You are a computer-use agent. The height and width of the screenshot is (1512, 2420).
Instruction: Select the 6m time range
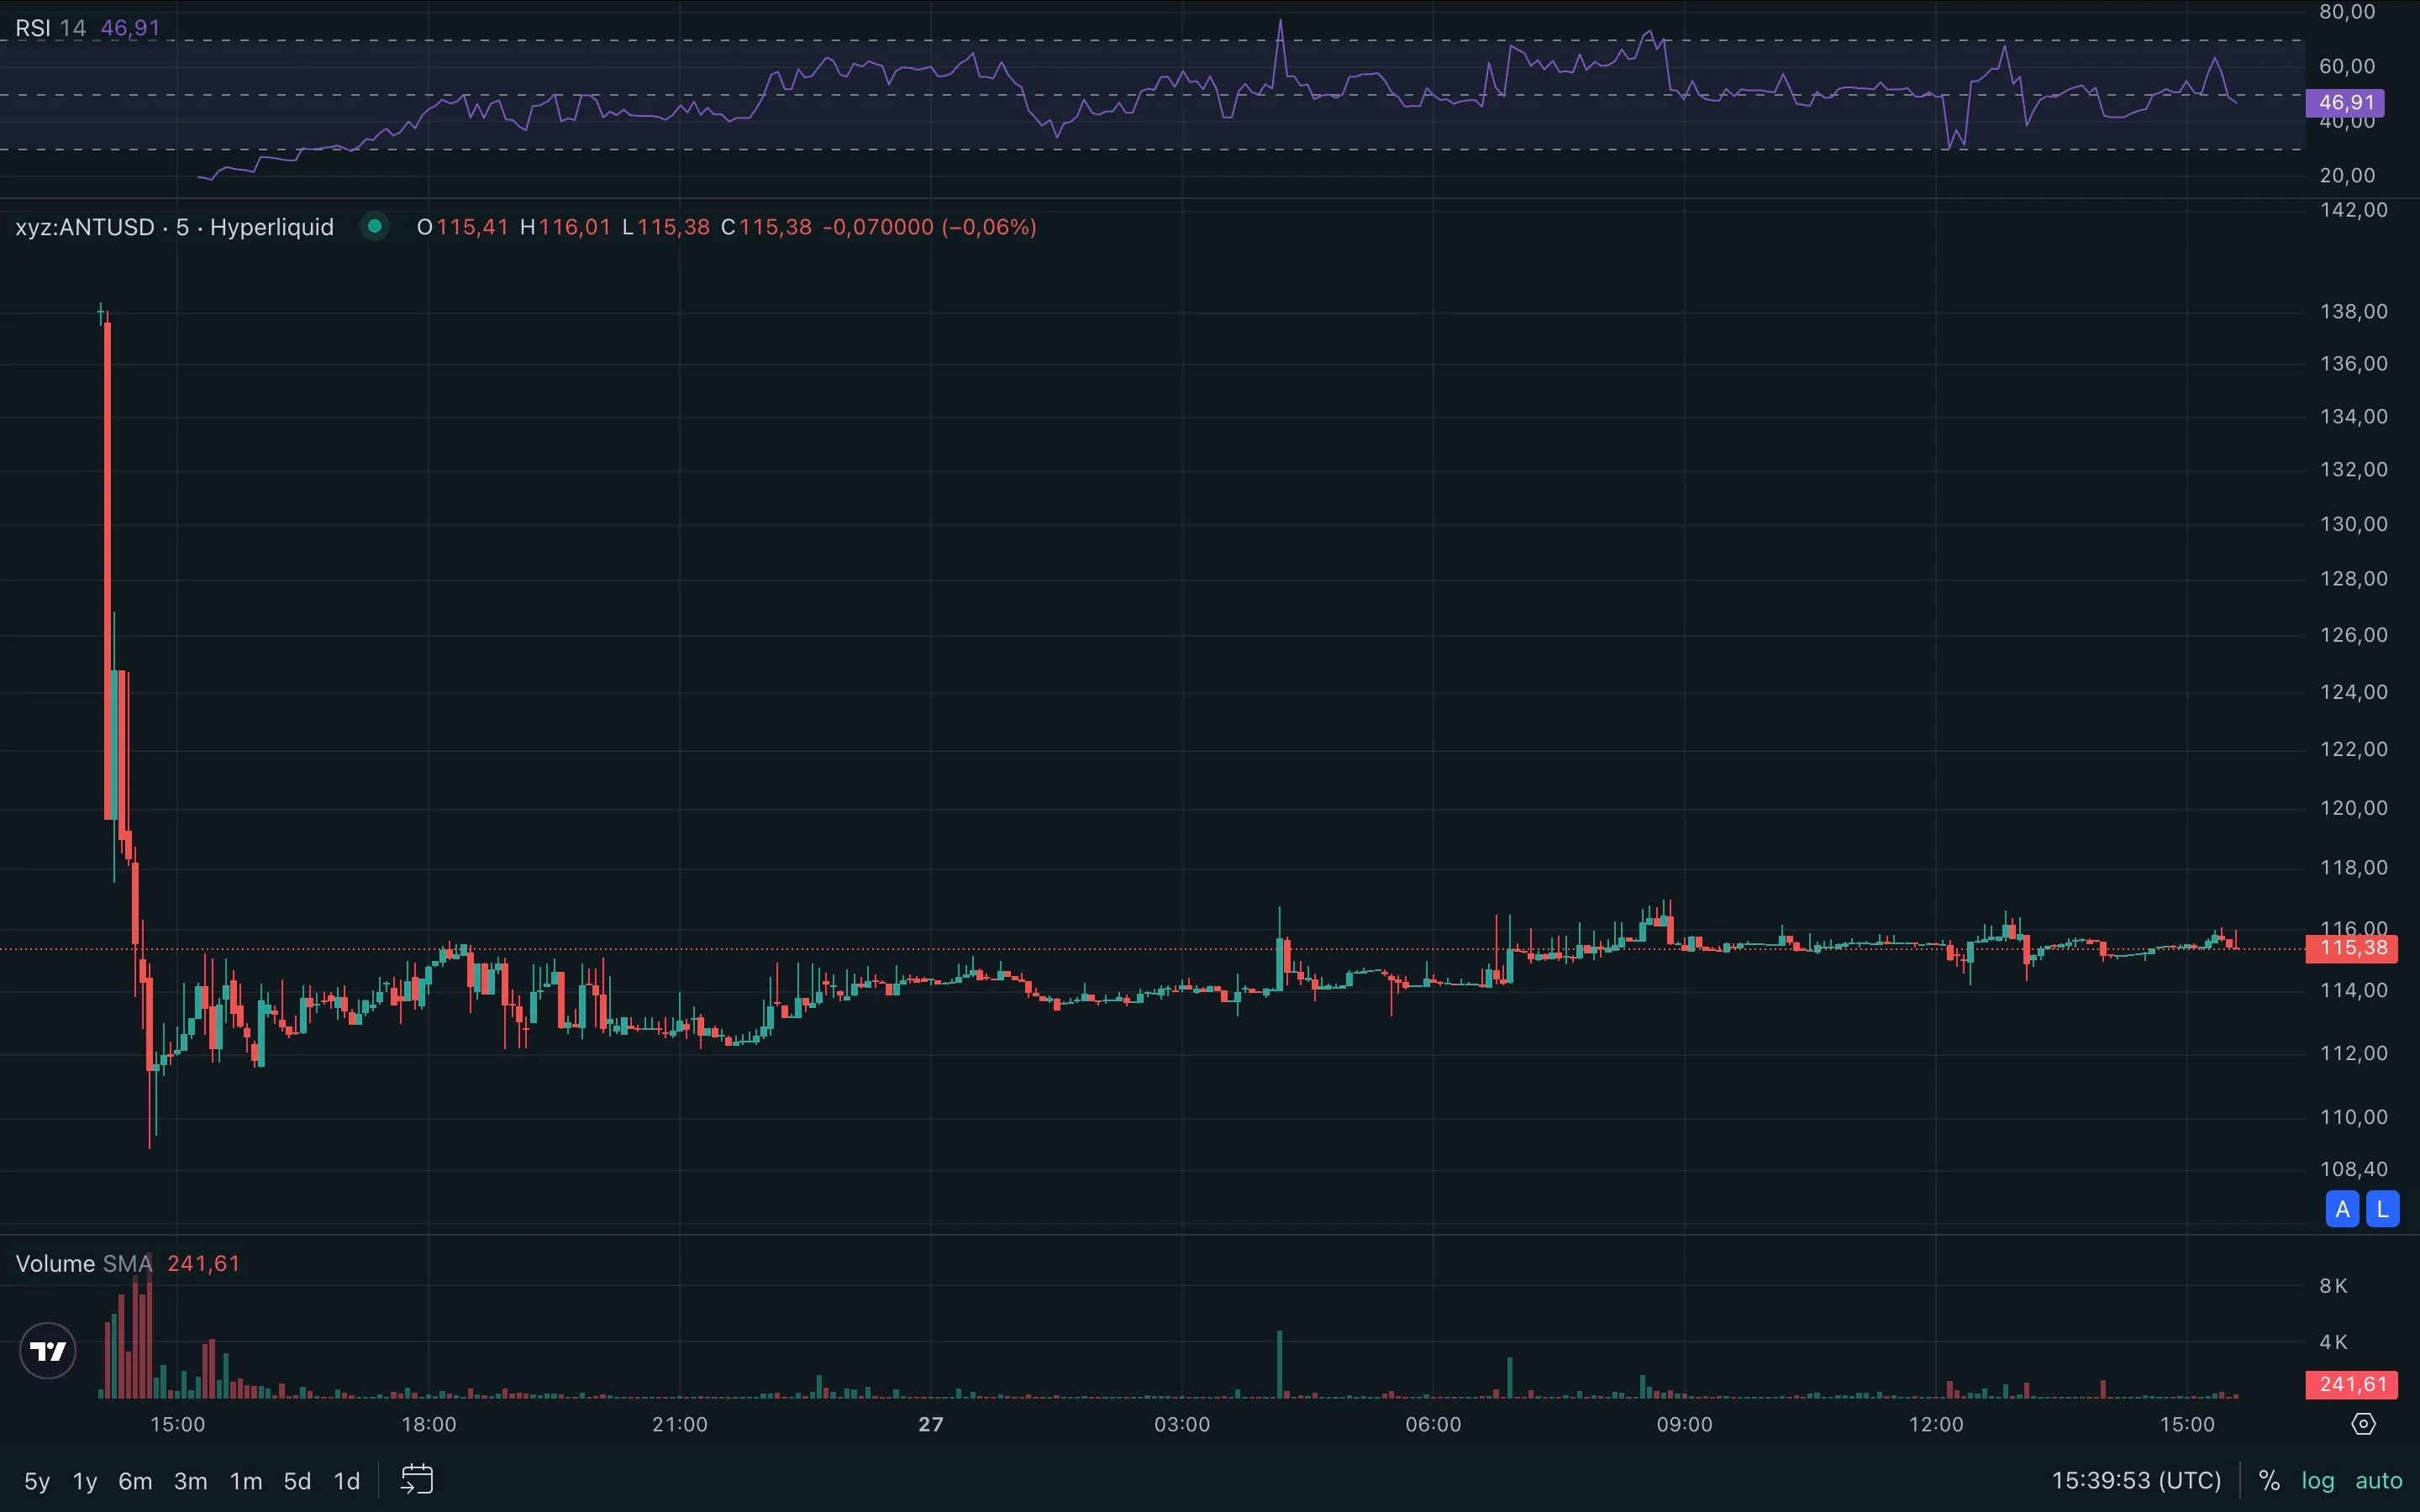pos(135,1481)
